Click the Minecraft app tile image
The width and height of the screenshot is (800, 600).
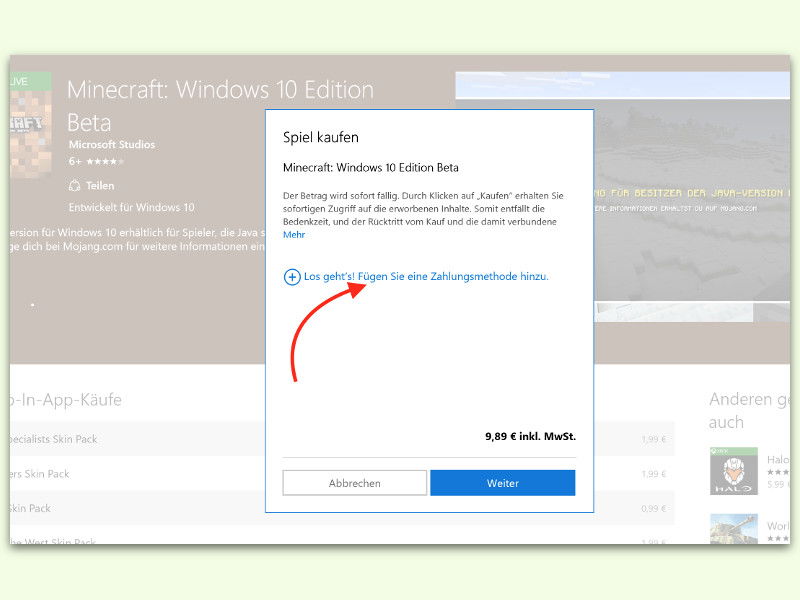point(31,125)
